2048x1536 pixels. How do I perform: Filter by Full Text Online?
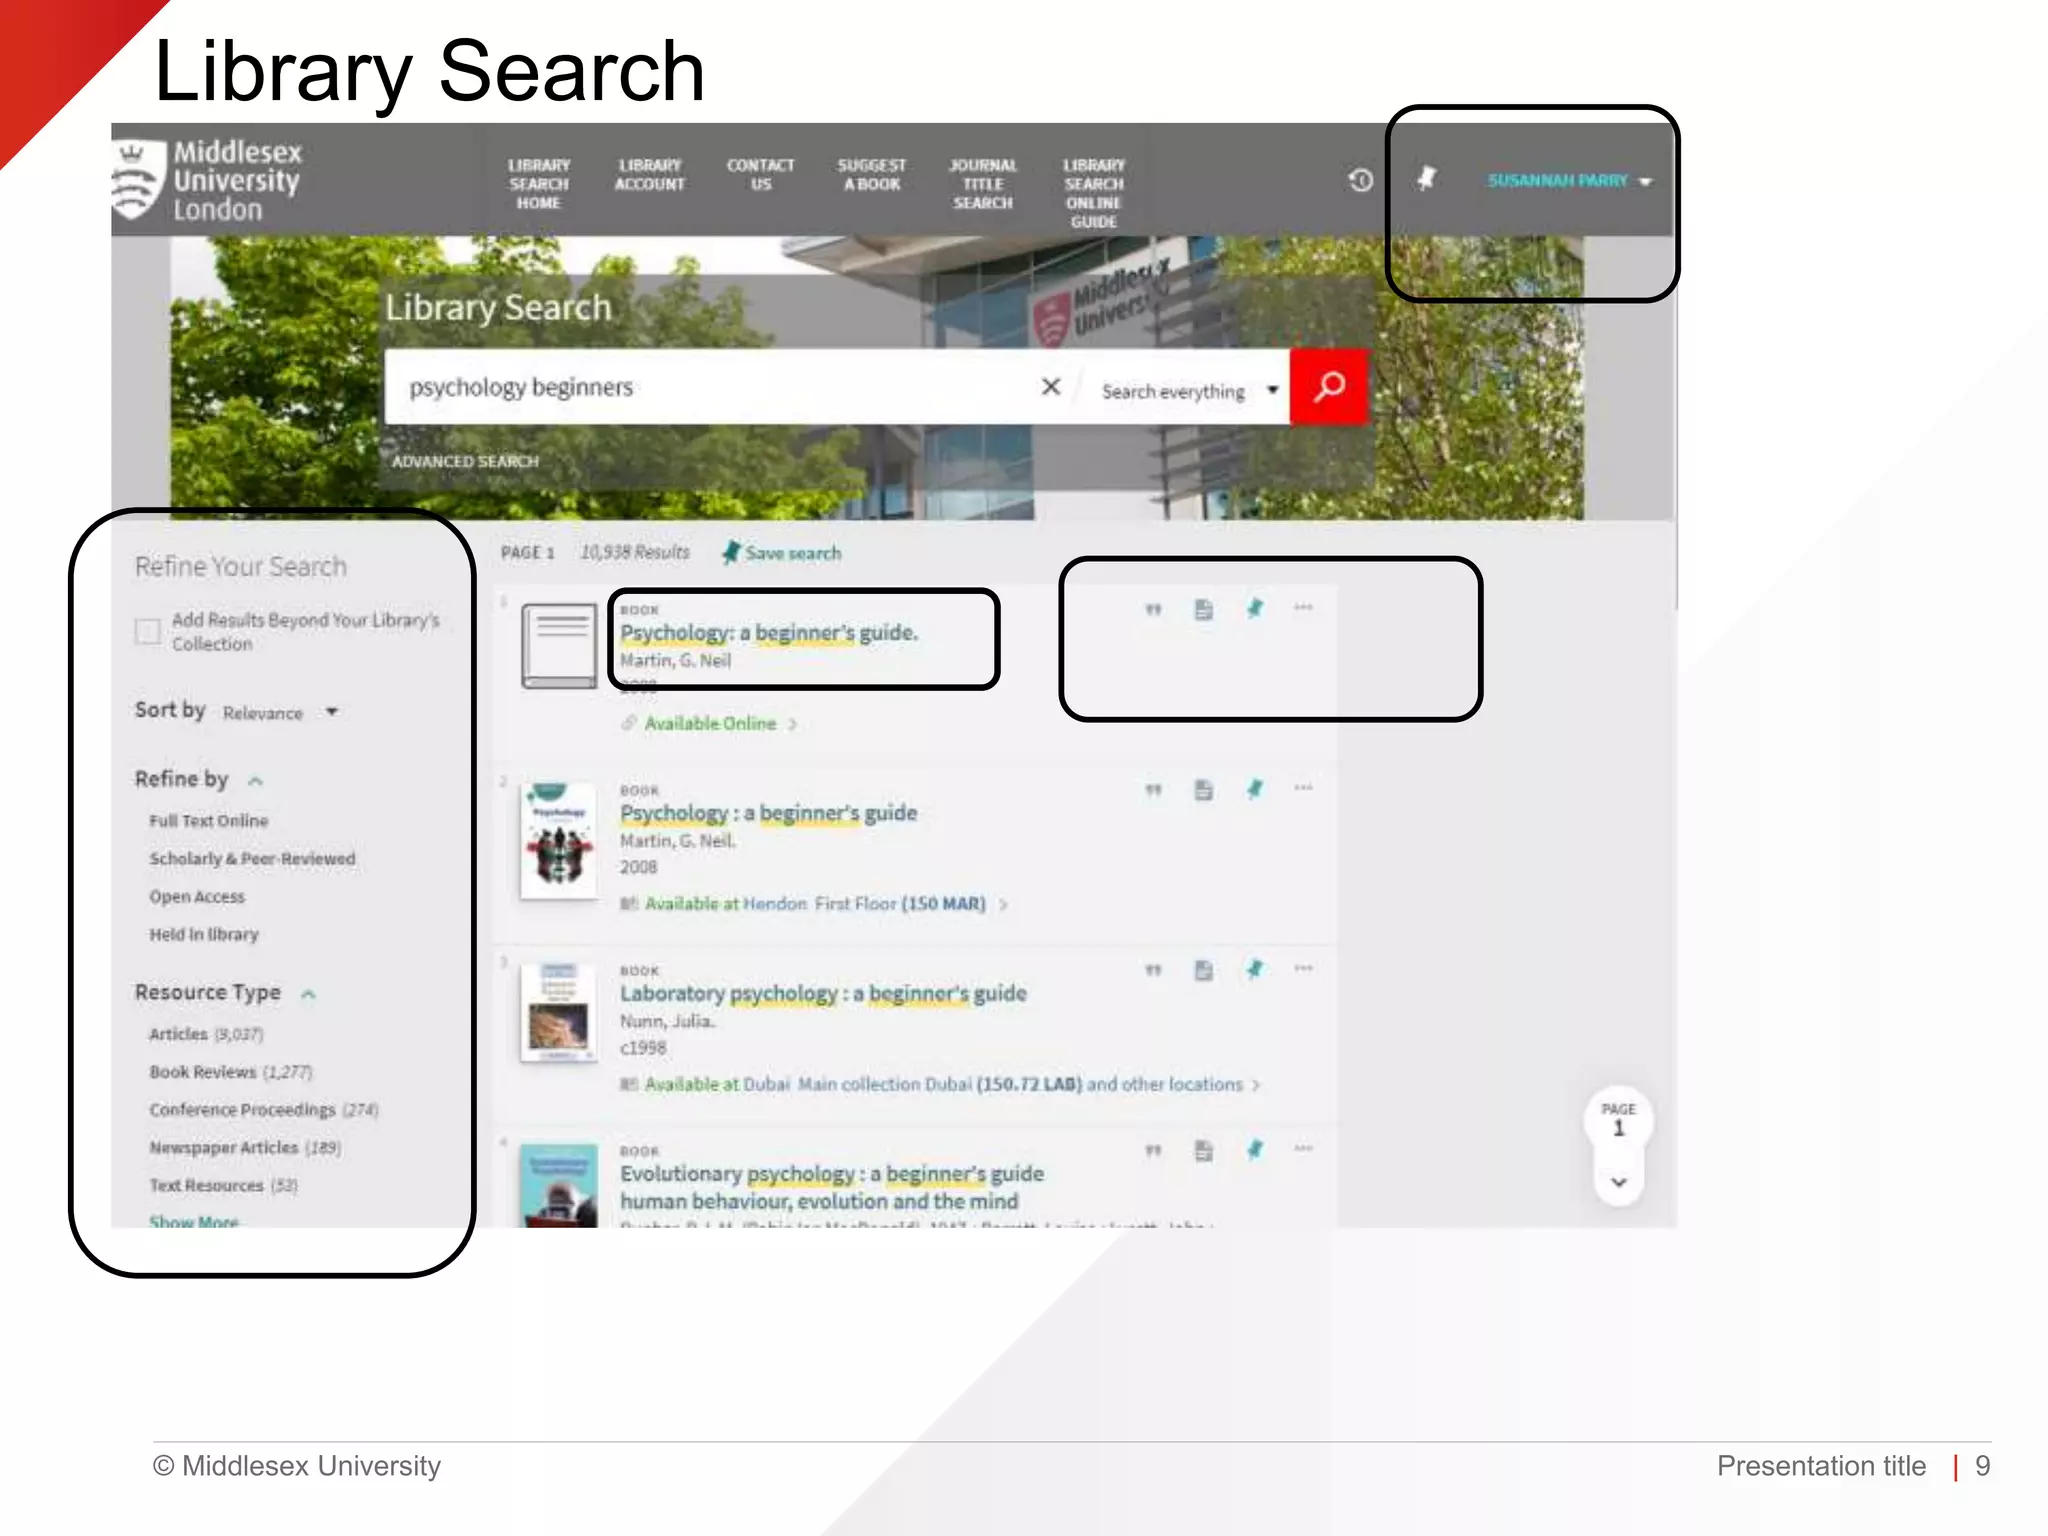coord(209,821)
